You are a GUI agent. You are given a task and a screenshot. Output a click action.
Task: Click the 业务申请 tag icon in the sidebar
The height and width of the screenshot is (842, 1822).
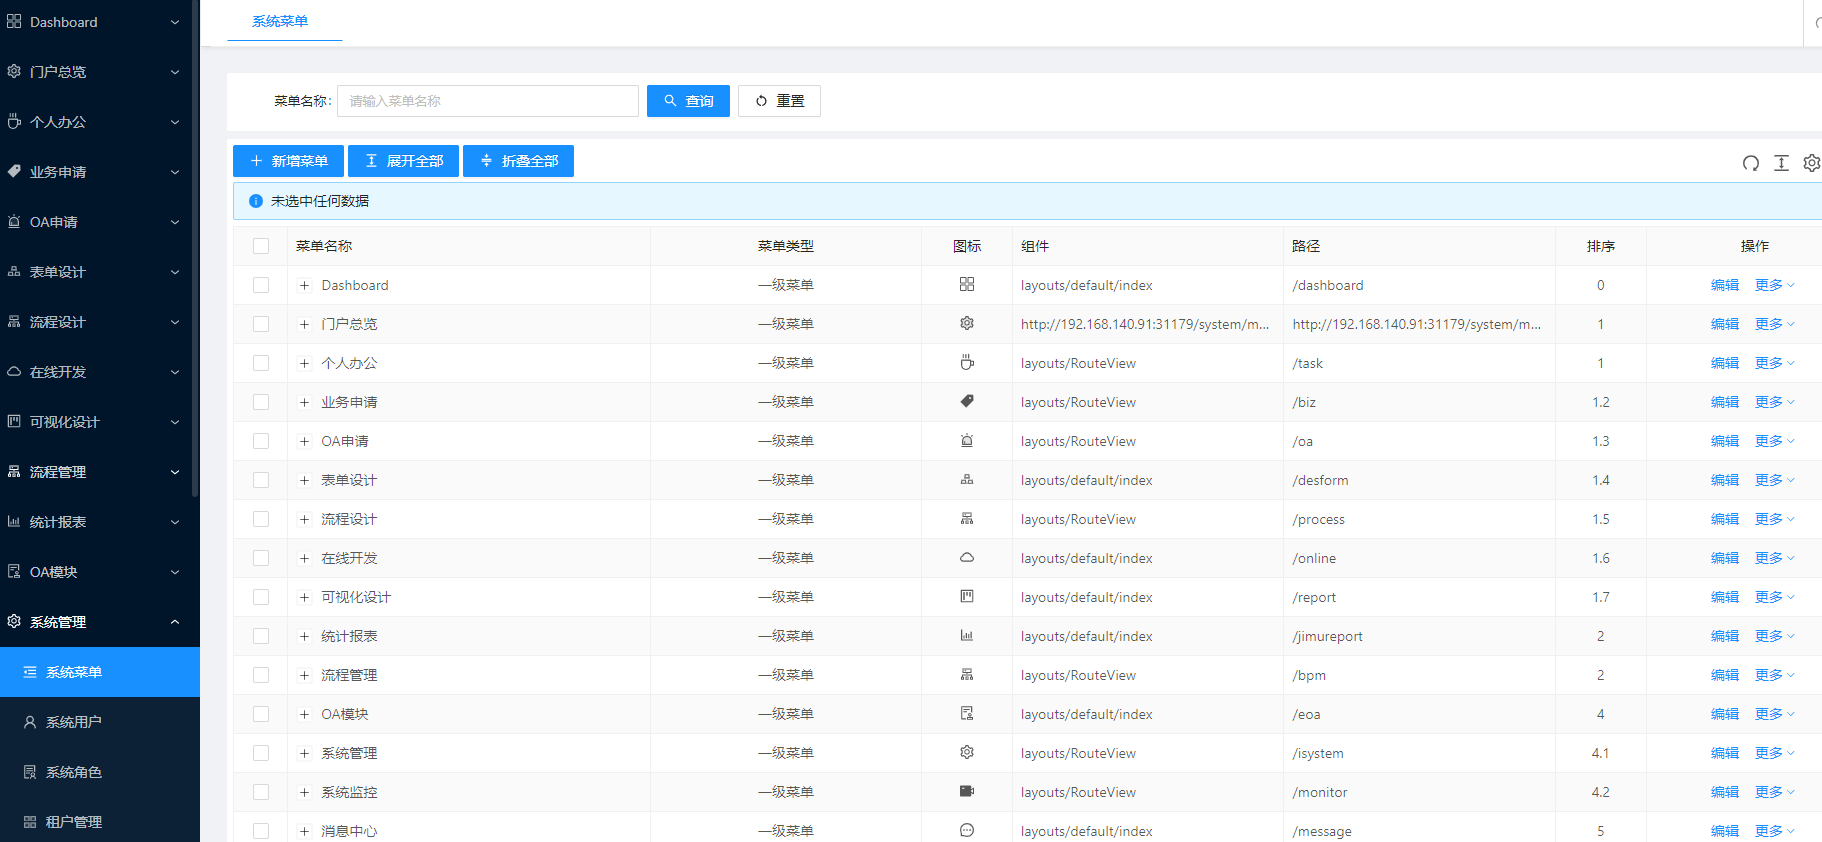14,171
